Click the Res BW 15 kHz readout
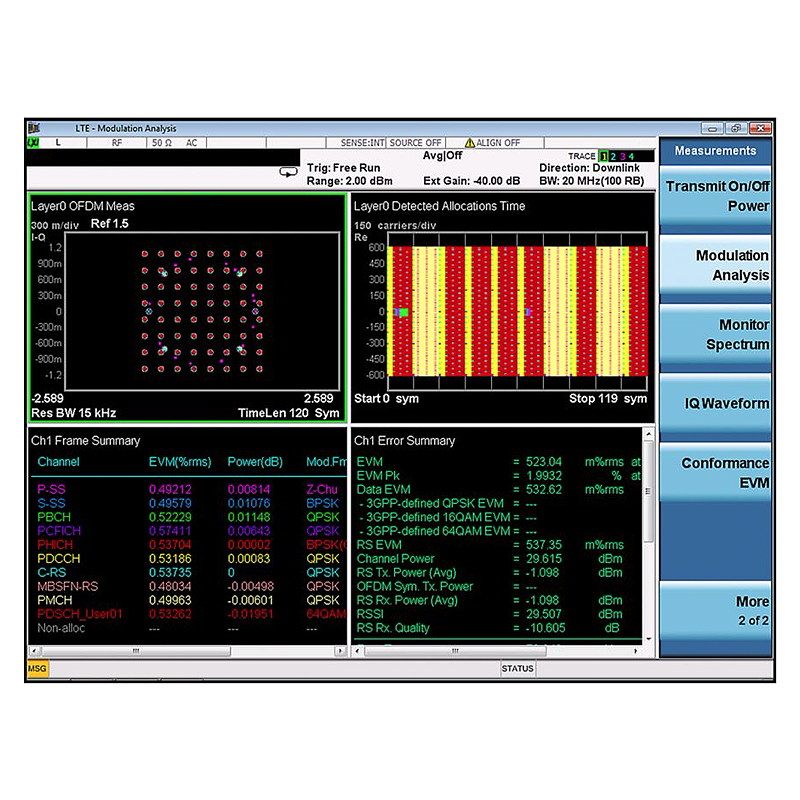 [x=74, y=413]
